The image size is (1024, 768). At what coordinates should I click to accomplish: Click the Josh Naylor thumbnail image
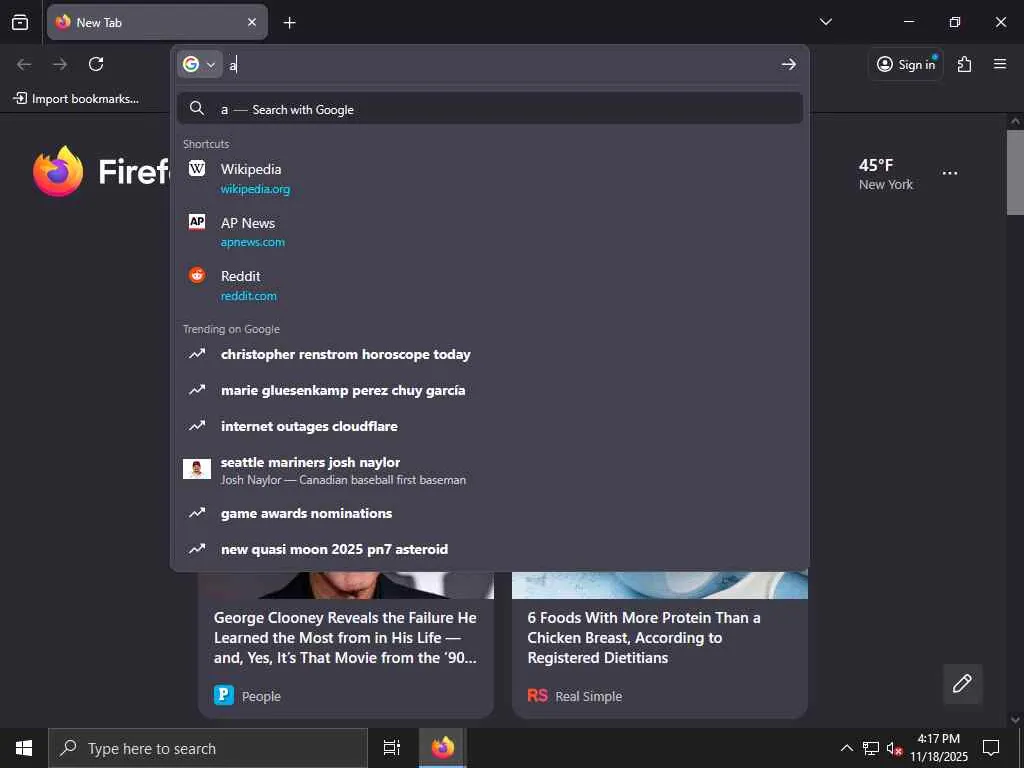[197, 469]
